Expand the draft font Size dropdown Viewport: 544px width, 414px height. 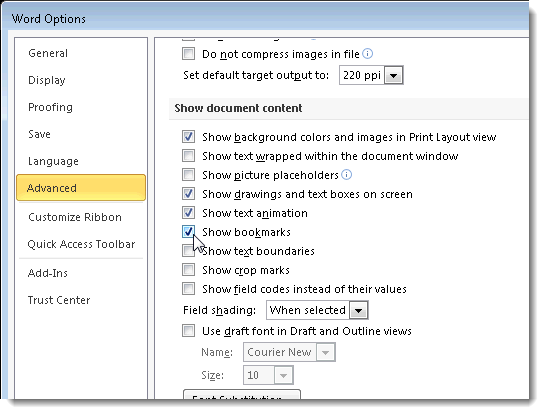(283, 375)
